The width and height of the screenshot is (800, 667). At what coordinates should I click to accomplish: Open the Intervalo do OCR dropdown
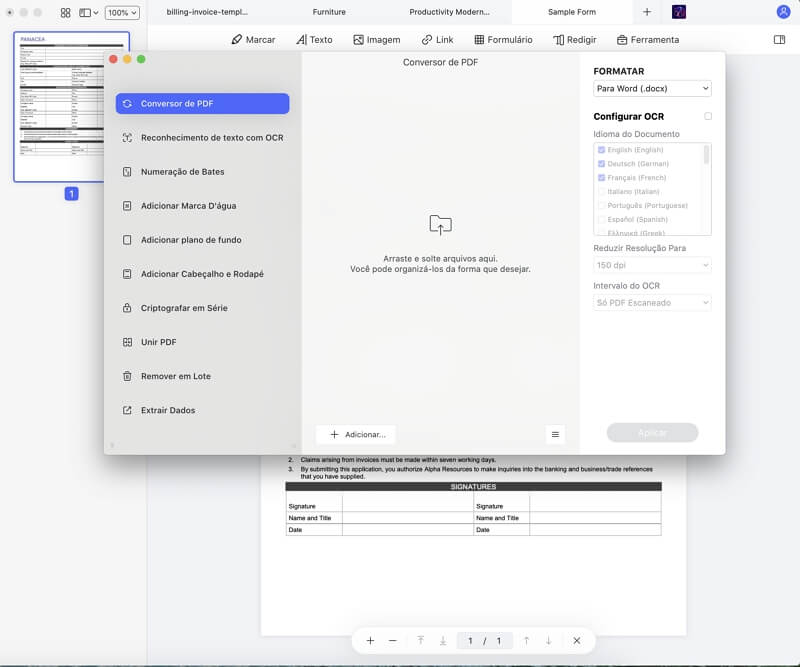[x=652, y=301]
